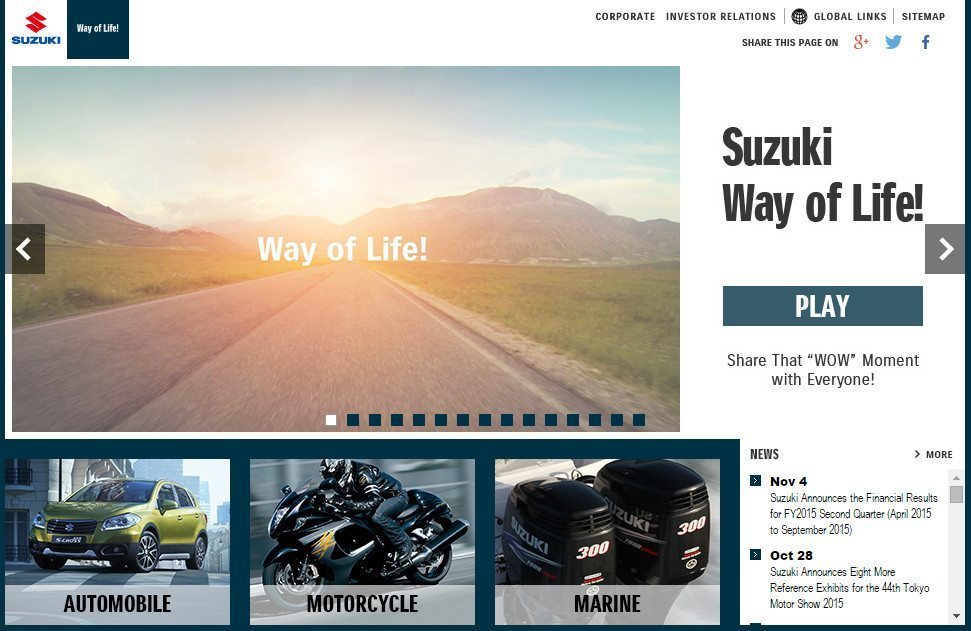Share page on Facebook
Screen dimensions: 971x631
point(925,42)
